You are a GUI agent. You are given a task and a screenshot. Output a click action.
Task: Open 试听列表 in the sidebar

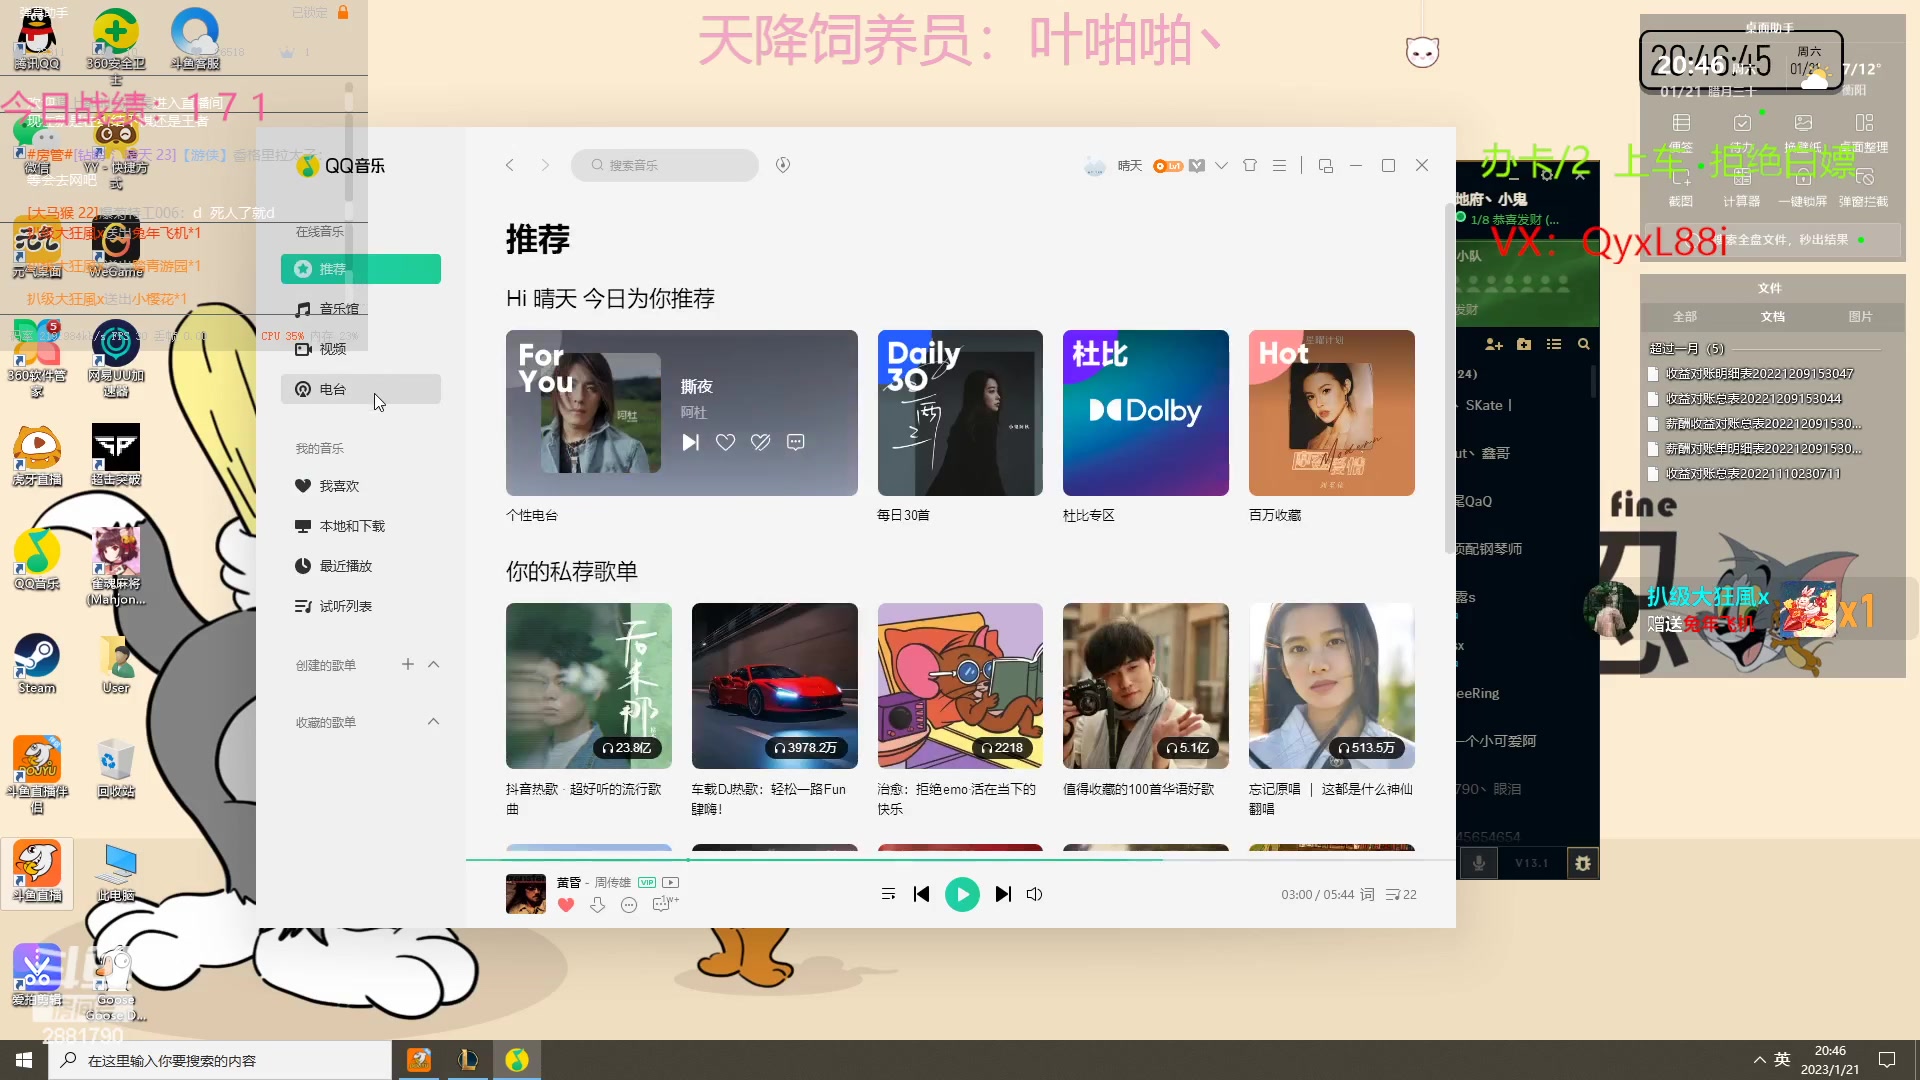click(x=361, y=606)
